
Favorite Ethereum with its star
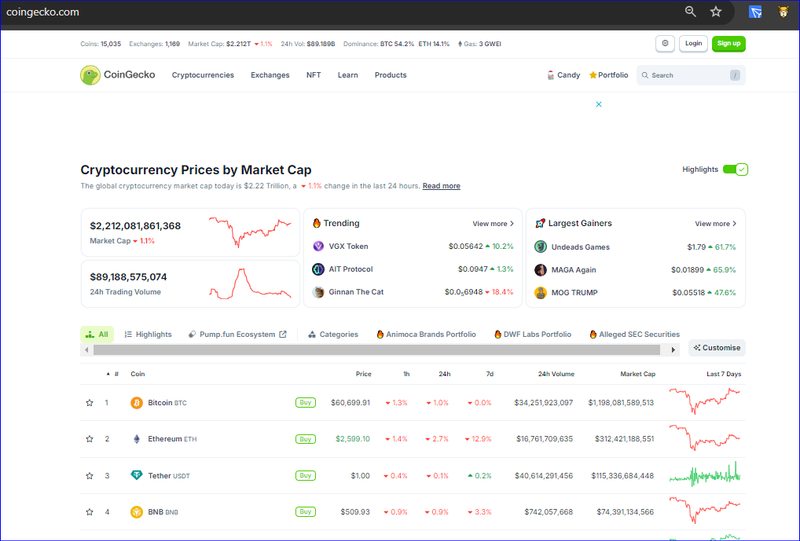coord(89,439)
